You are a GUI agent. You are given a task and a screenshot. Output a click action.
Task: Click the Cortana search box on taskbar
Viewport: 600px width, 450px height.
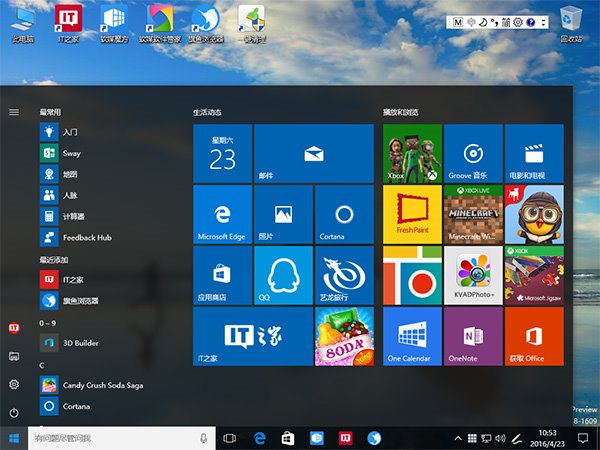tap(110, 438)
